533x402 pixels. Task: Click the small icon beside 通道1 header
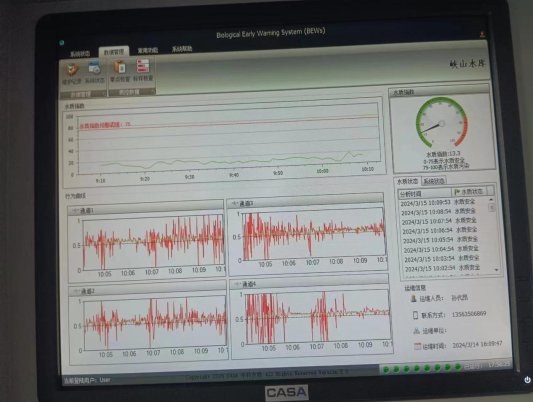pos(74,211)
